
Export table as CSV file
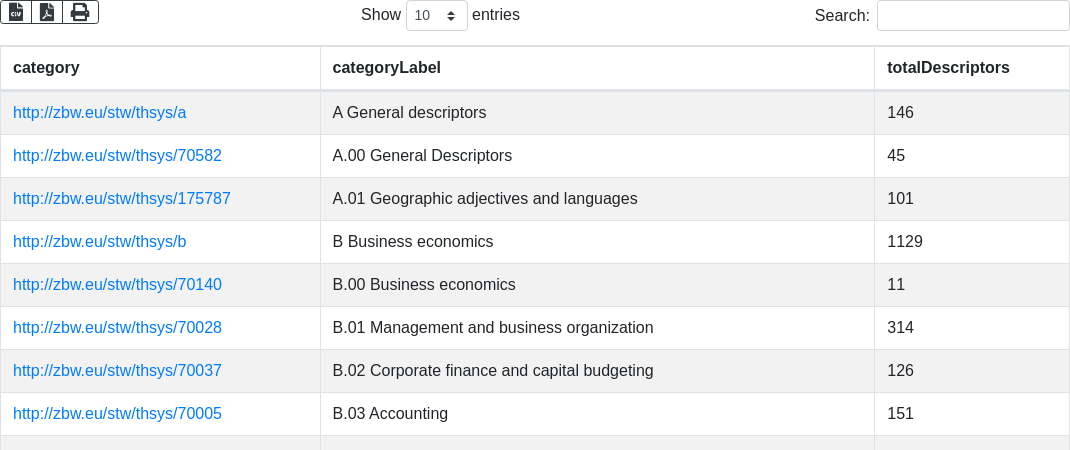[16, 12]
